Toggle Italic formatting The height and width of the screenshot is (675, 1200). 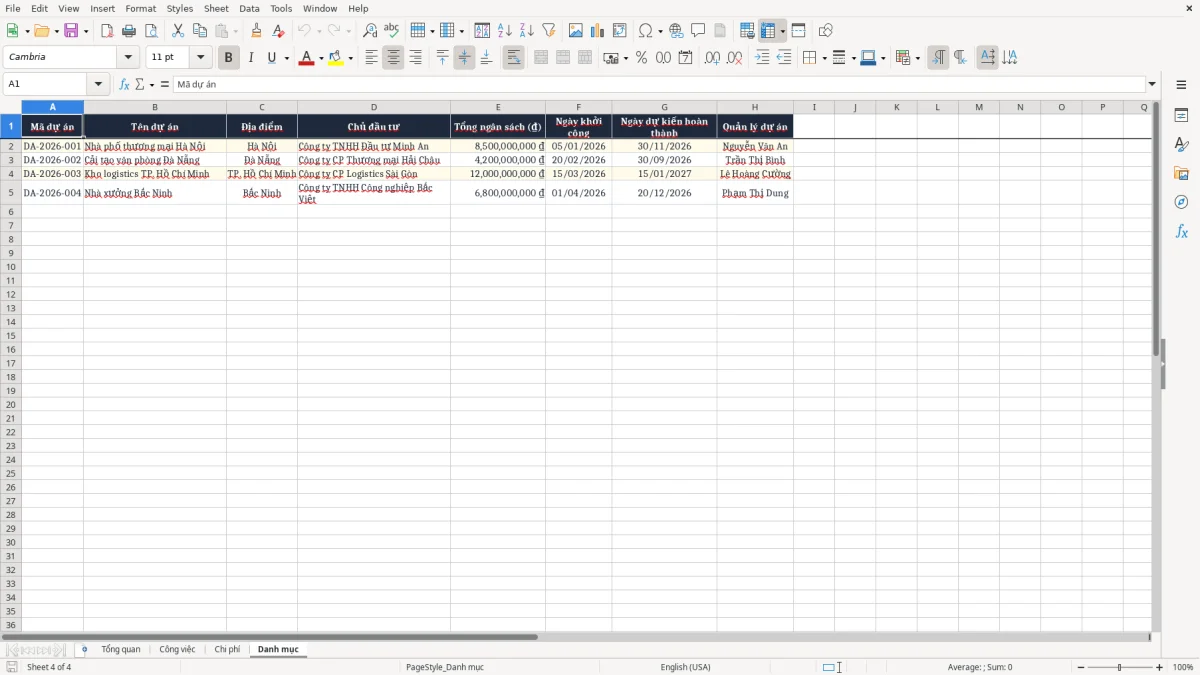coord(251,58)
